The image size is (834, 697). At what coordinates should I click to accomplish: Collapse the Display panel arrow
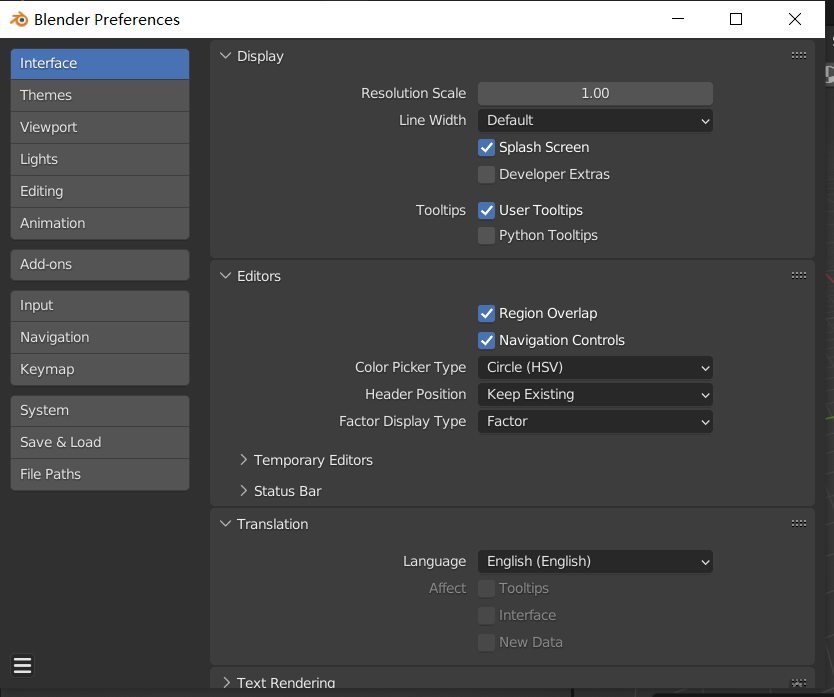point(225,56)
